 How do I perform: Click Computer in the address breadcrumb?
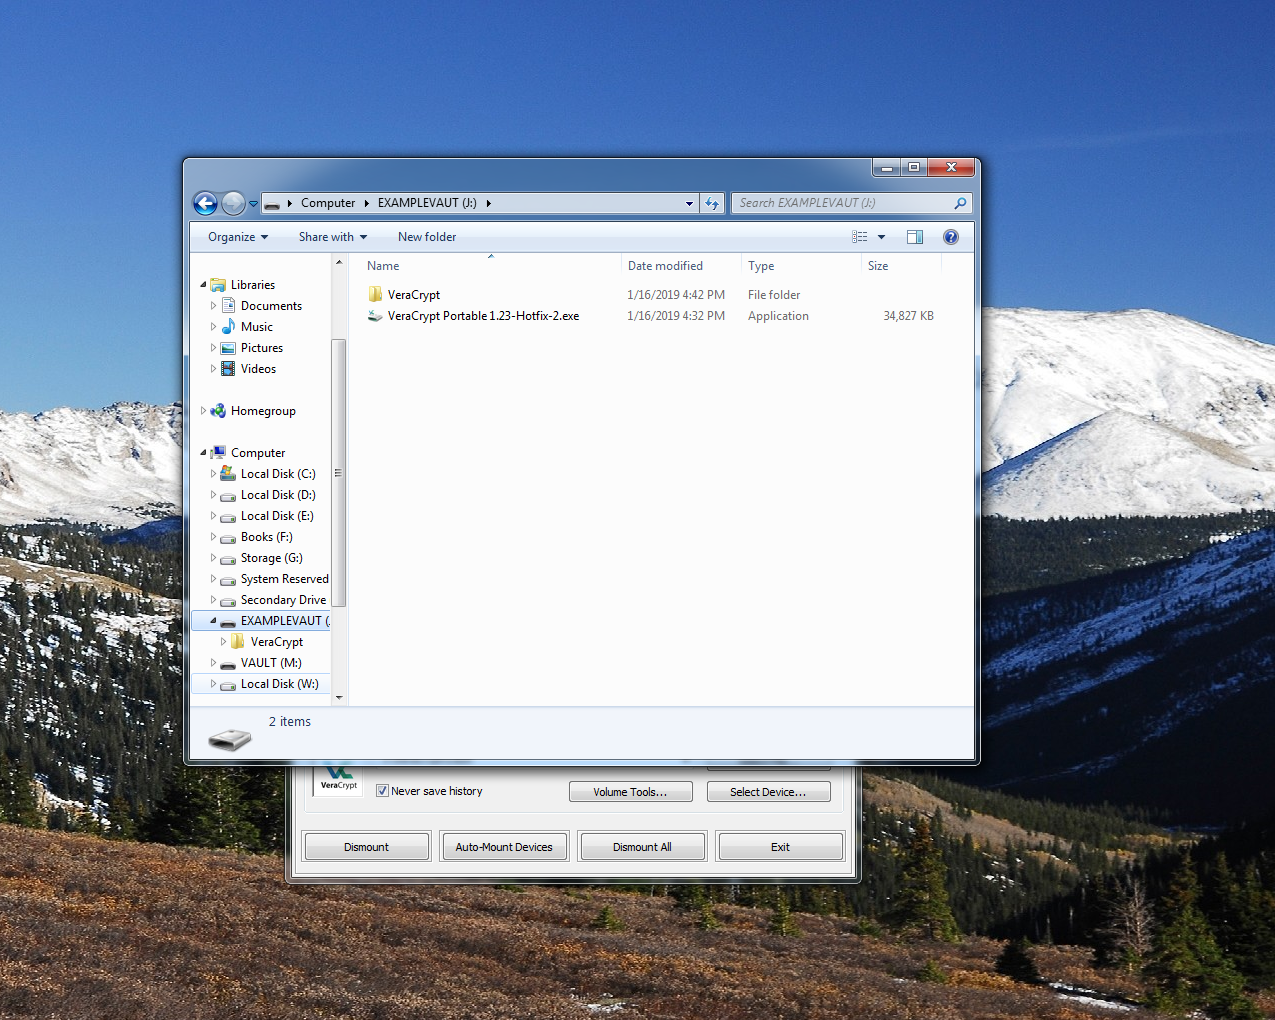328,203
